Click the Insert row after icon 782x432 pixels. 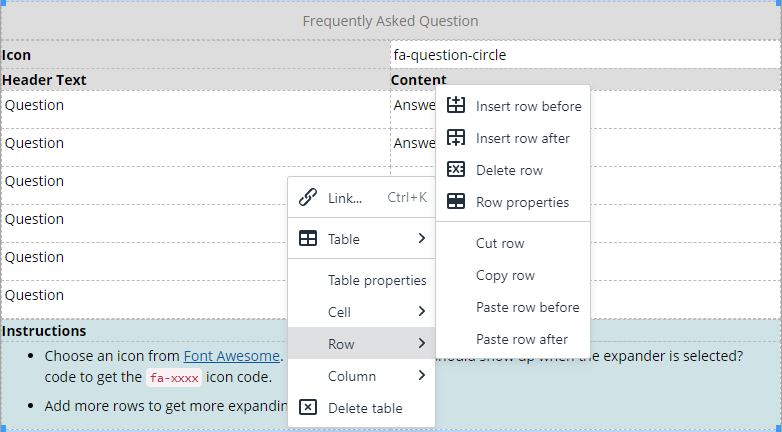tap(456, 137)
